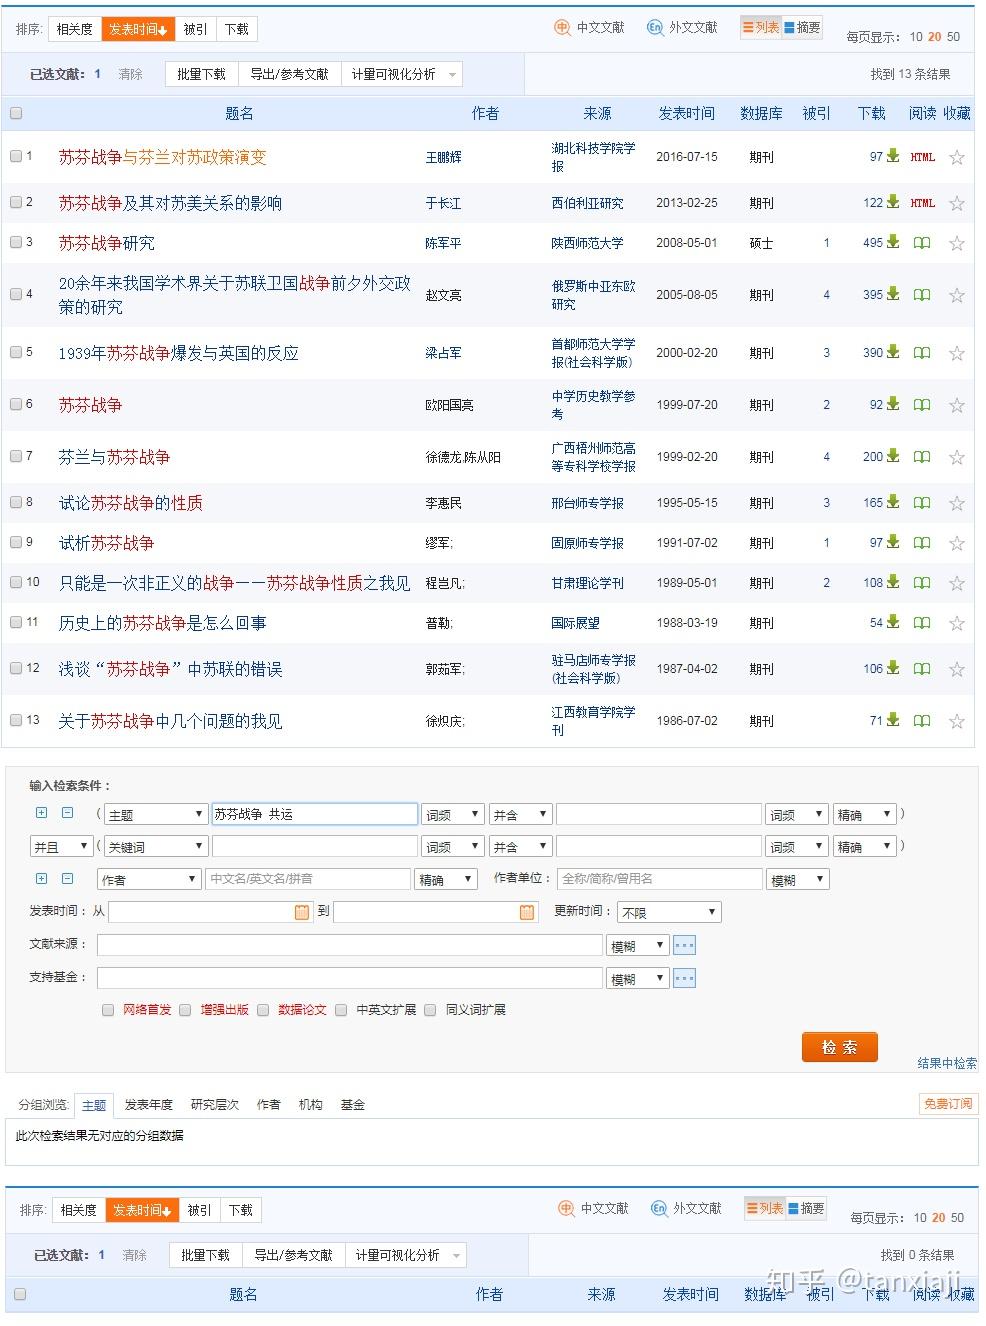
Task: Click the orange 检索 search button
Action: [x=839, y=1047]
